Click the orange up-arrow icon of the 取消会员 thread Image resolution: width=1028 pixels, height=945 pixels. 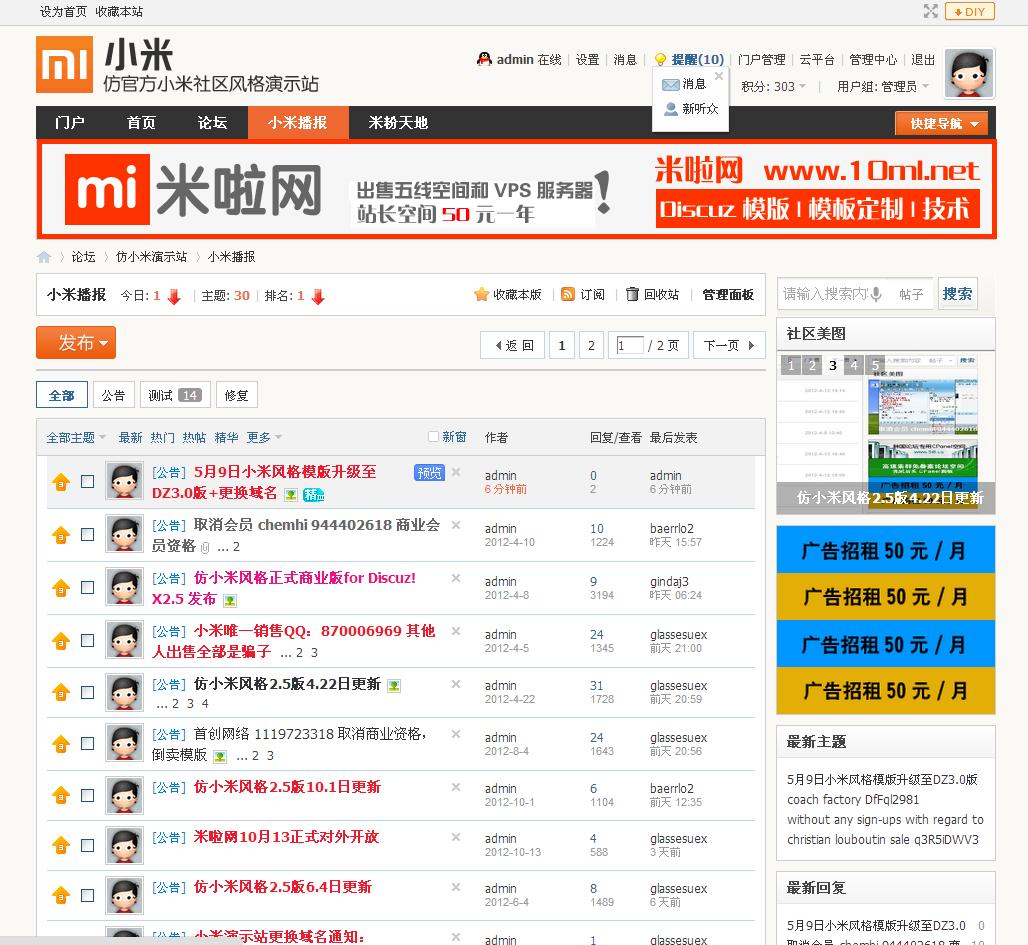tap(61, 535)
